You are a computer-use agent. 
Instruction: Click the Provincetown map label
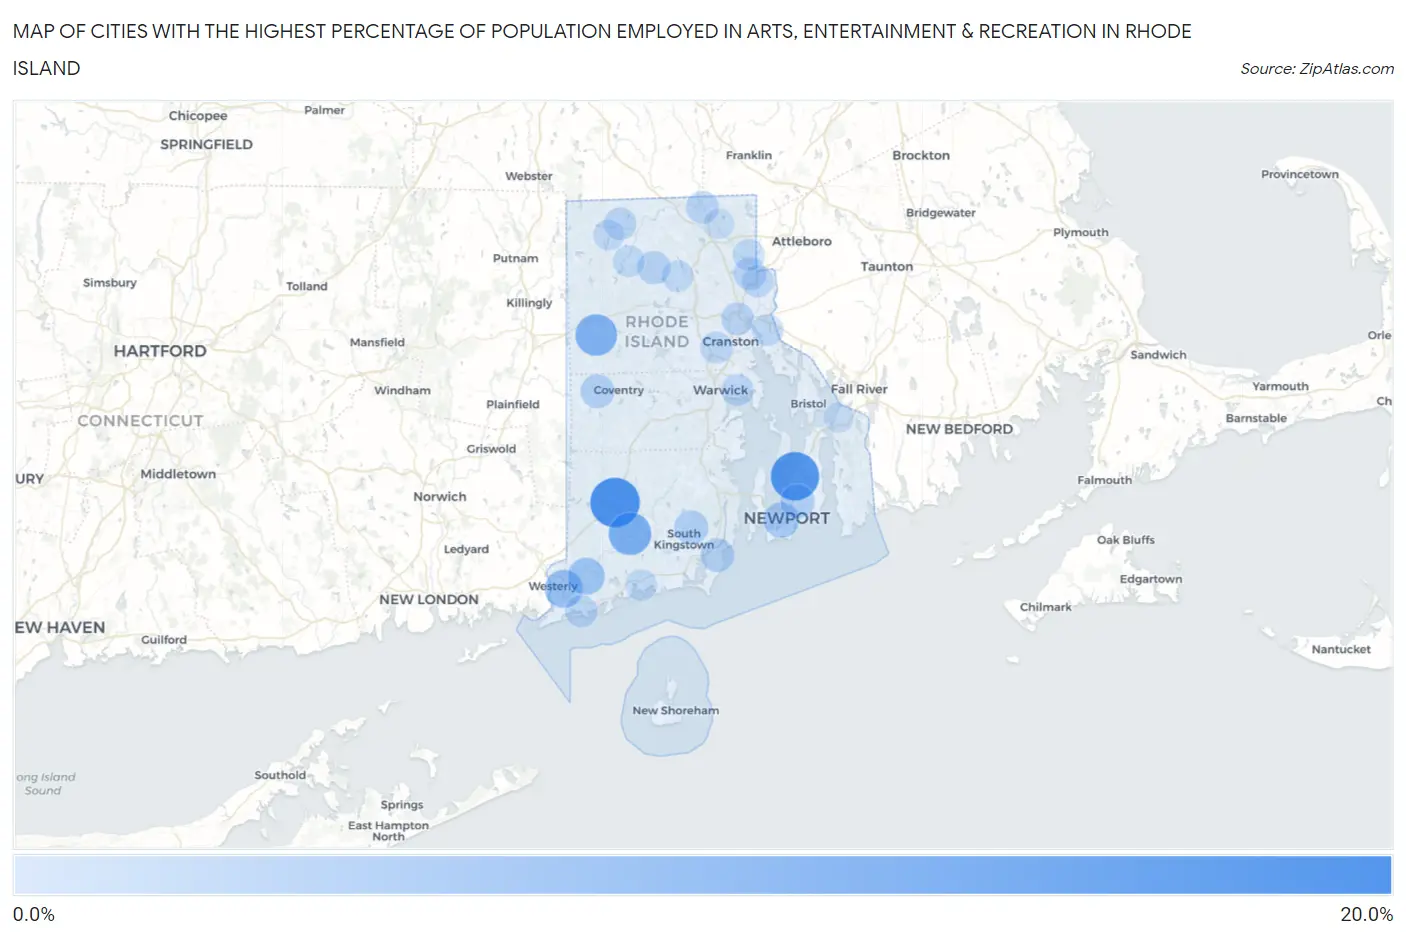tap(1300, 174)
